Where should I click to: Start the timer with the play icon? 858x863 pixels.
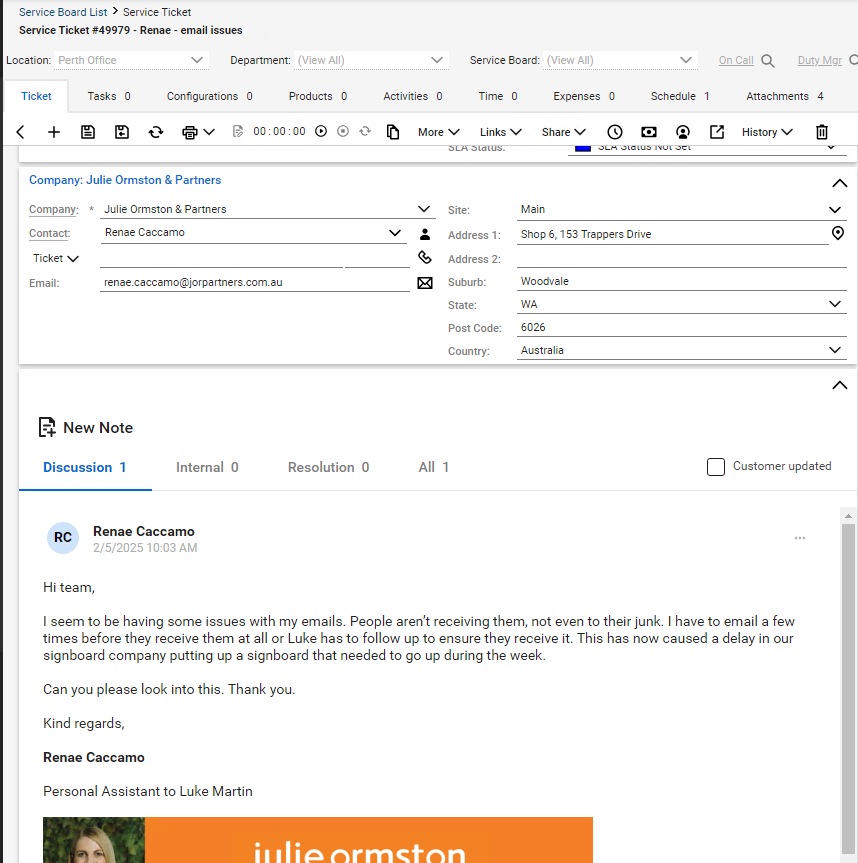pos(321,131)
